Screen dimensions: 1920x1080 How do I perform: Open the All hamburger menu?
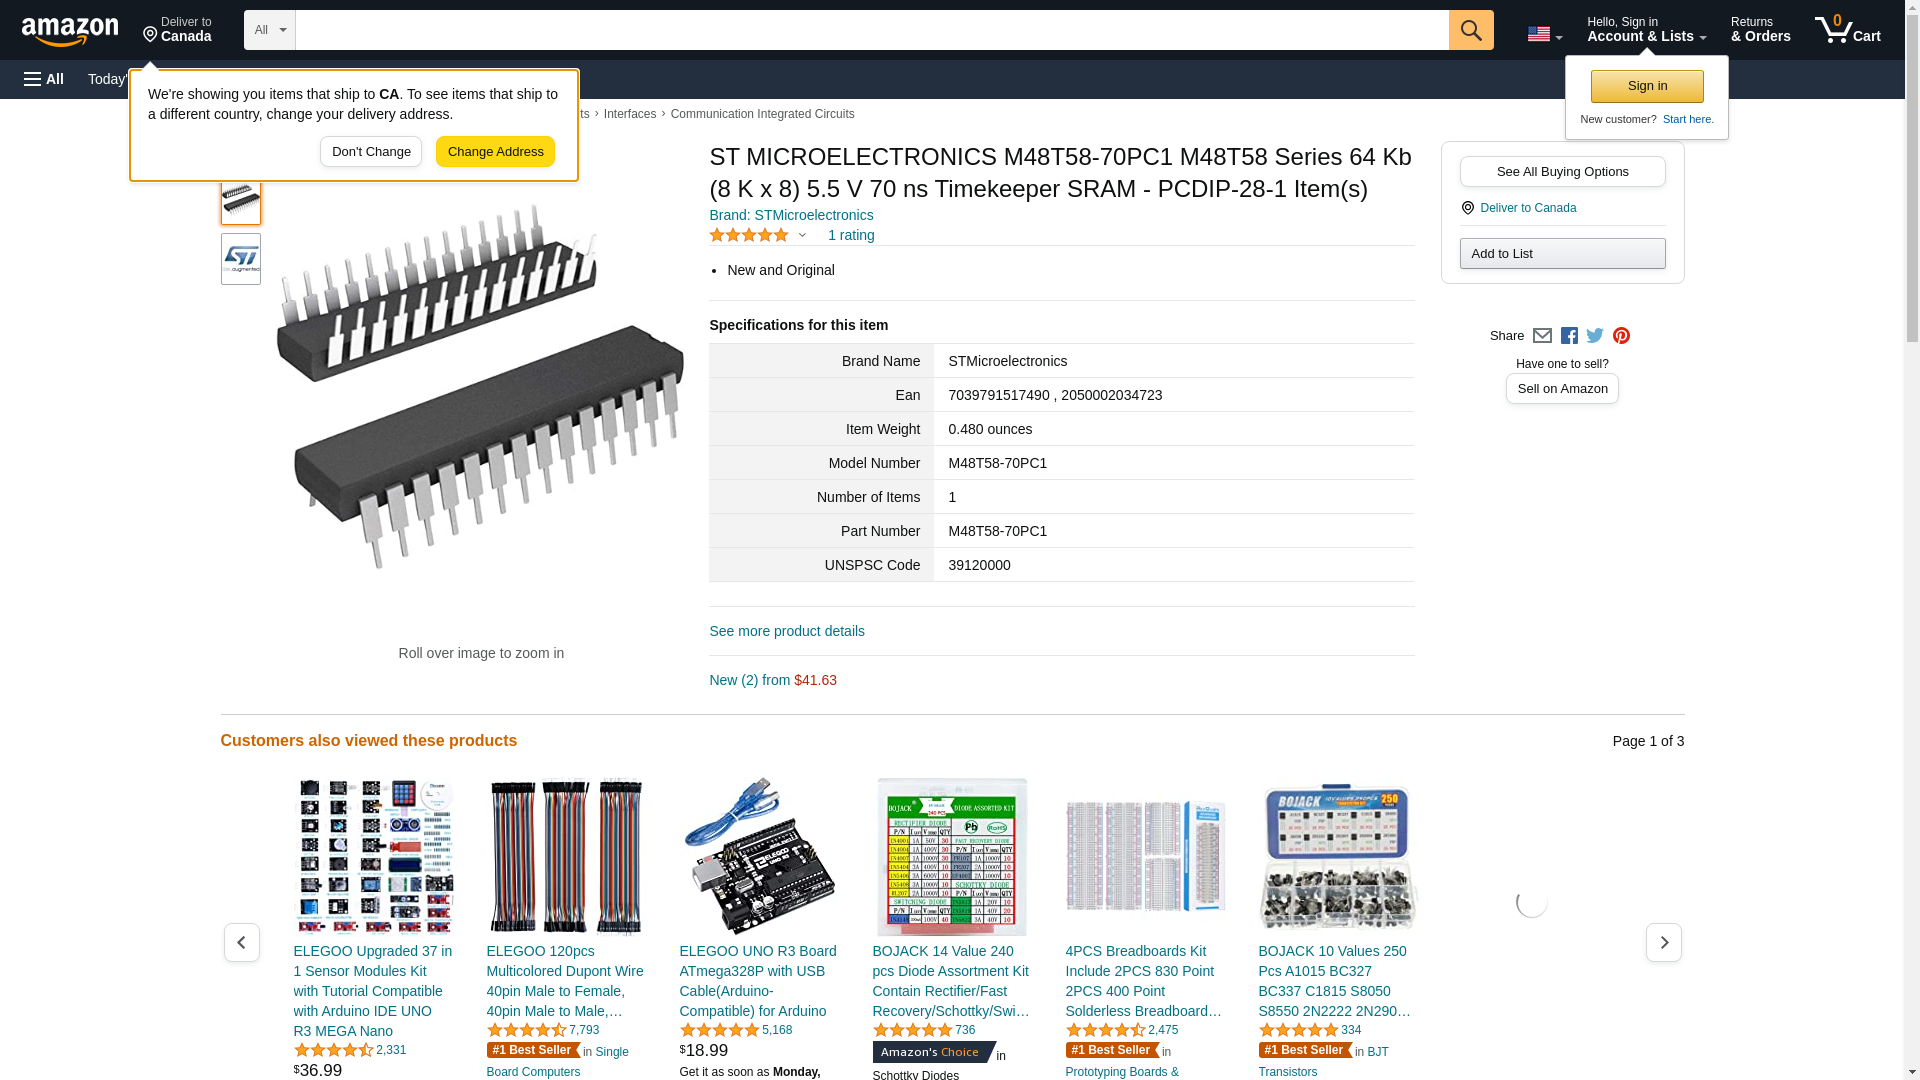click(44, 79)
